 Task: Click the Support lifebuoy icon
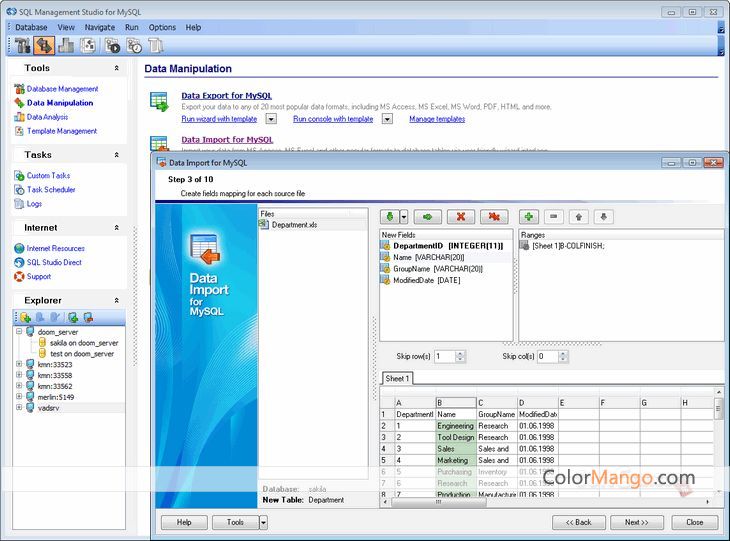point(19,277)
